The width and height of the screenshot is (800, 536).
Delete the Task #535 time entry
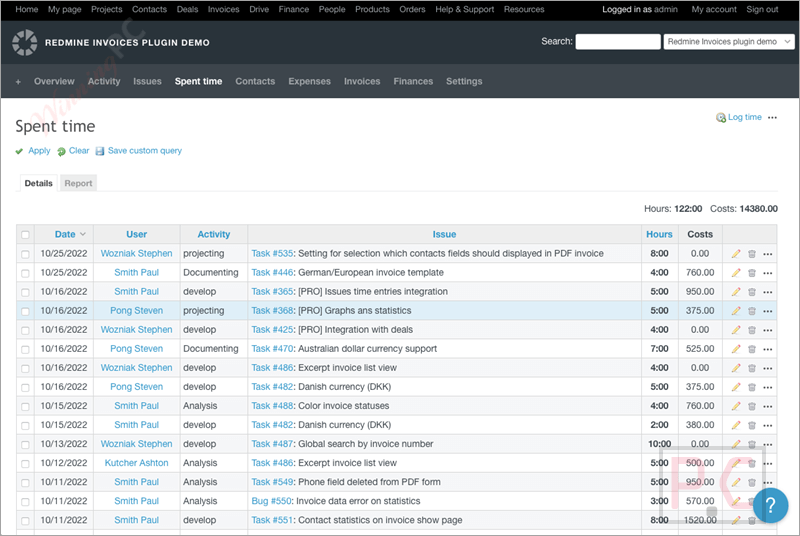pos(752,253)
